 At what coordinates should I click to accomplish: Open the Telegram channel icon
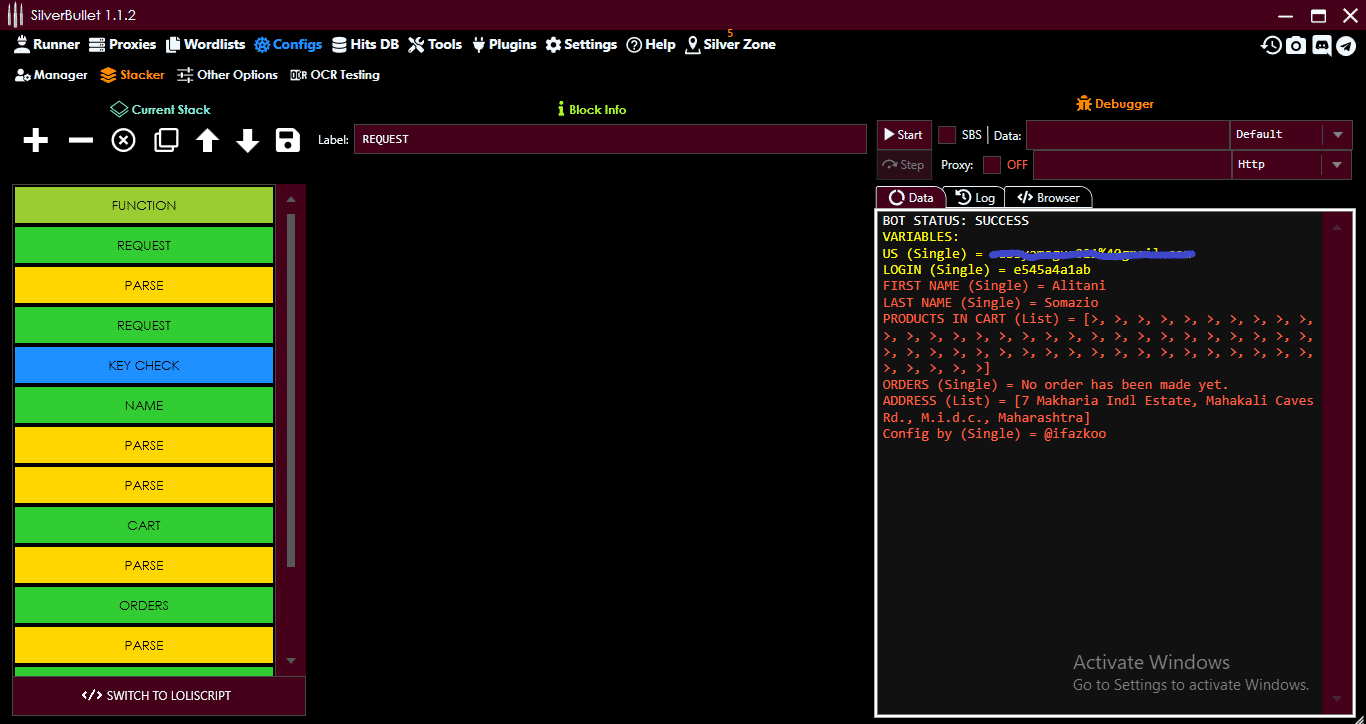coord(1348,45)
